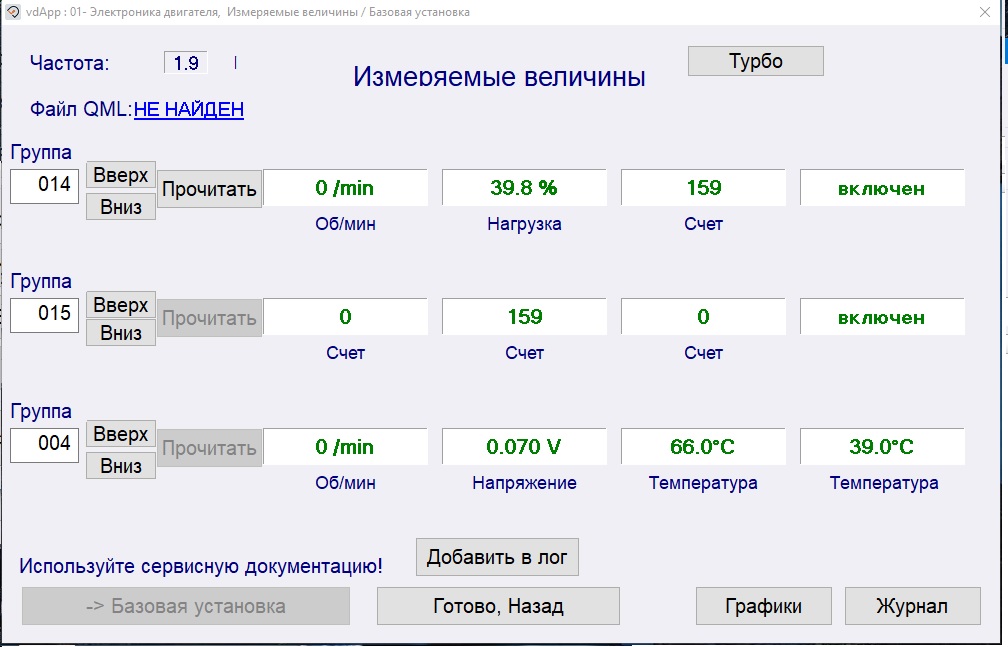The width and height of the screenshot is (1008, 647).
Task: Click Вверх stepper for group 014
Action: pyautogui.click(x=121, y=175)
